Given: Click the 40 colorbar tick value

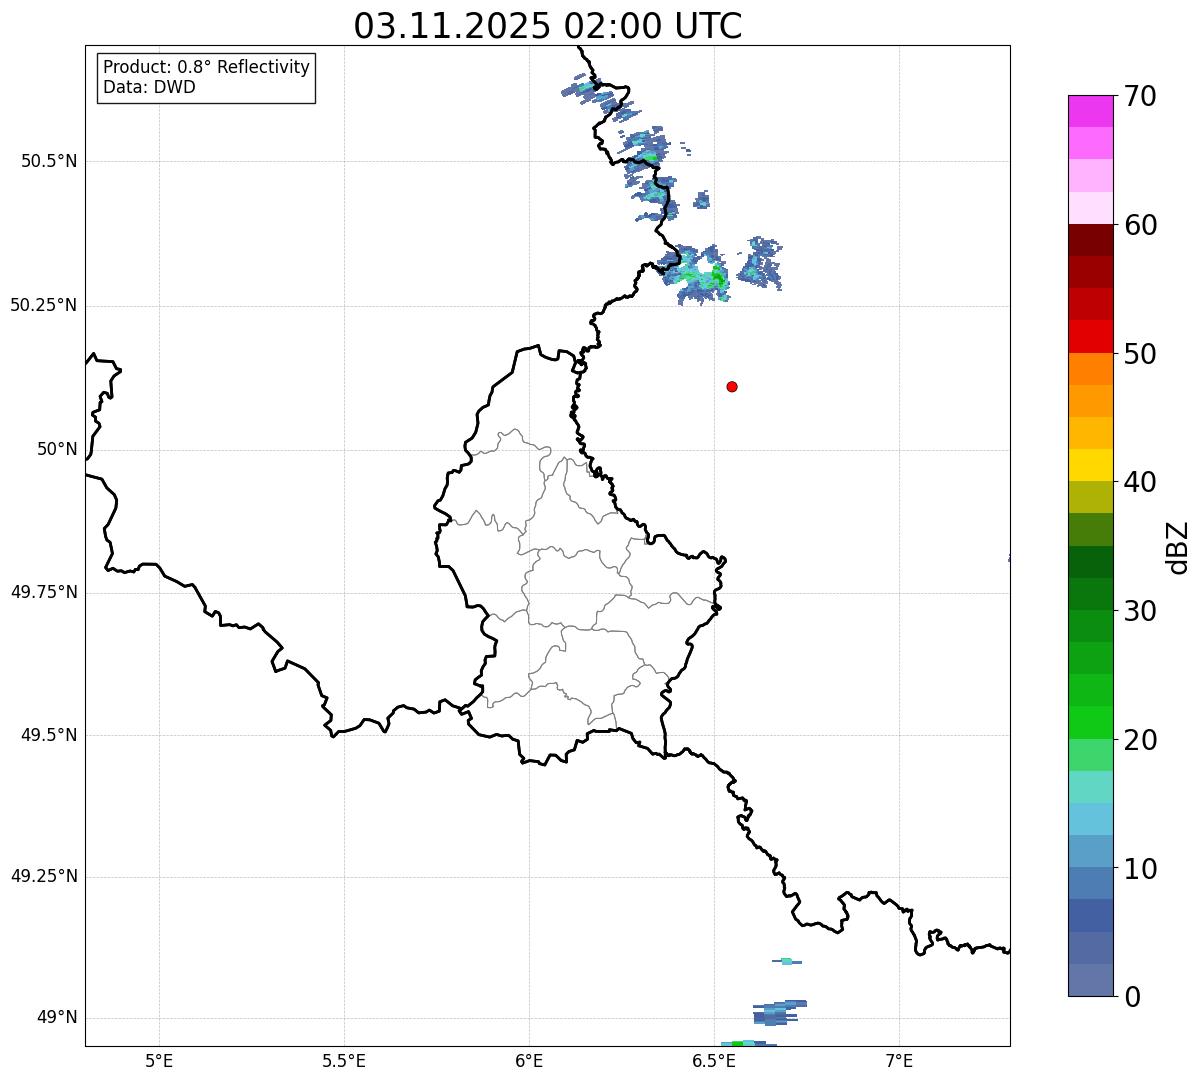Looking at the screenshot, I should coord(1139,482).
